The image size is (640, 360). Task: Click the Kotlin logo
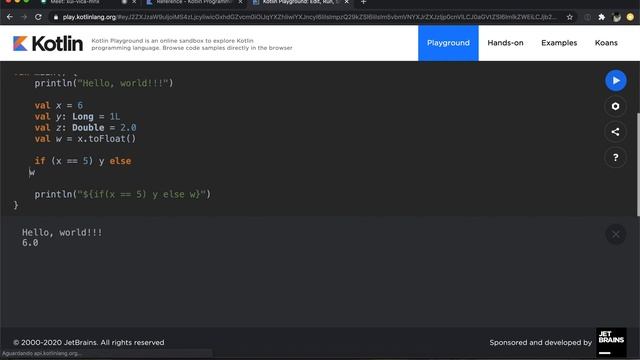tap(48, 43)
